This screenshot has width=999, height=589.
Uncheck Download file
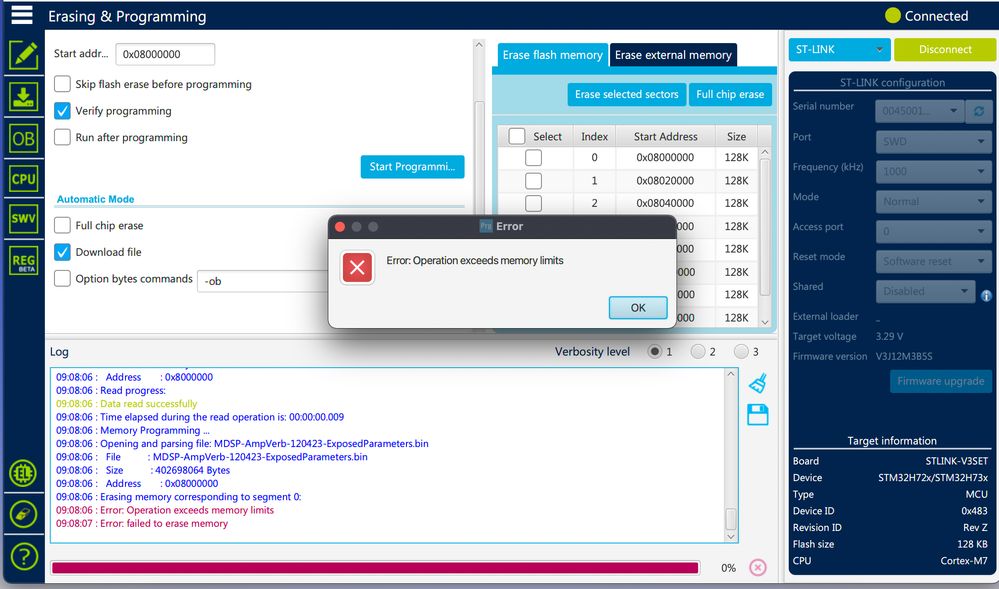[x=62, y=252]
